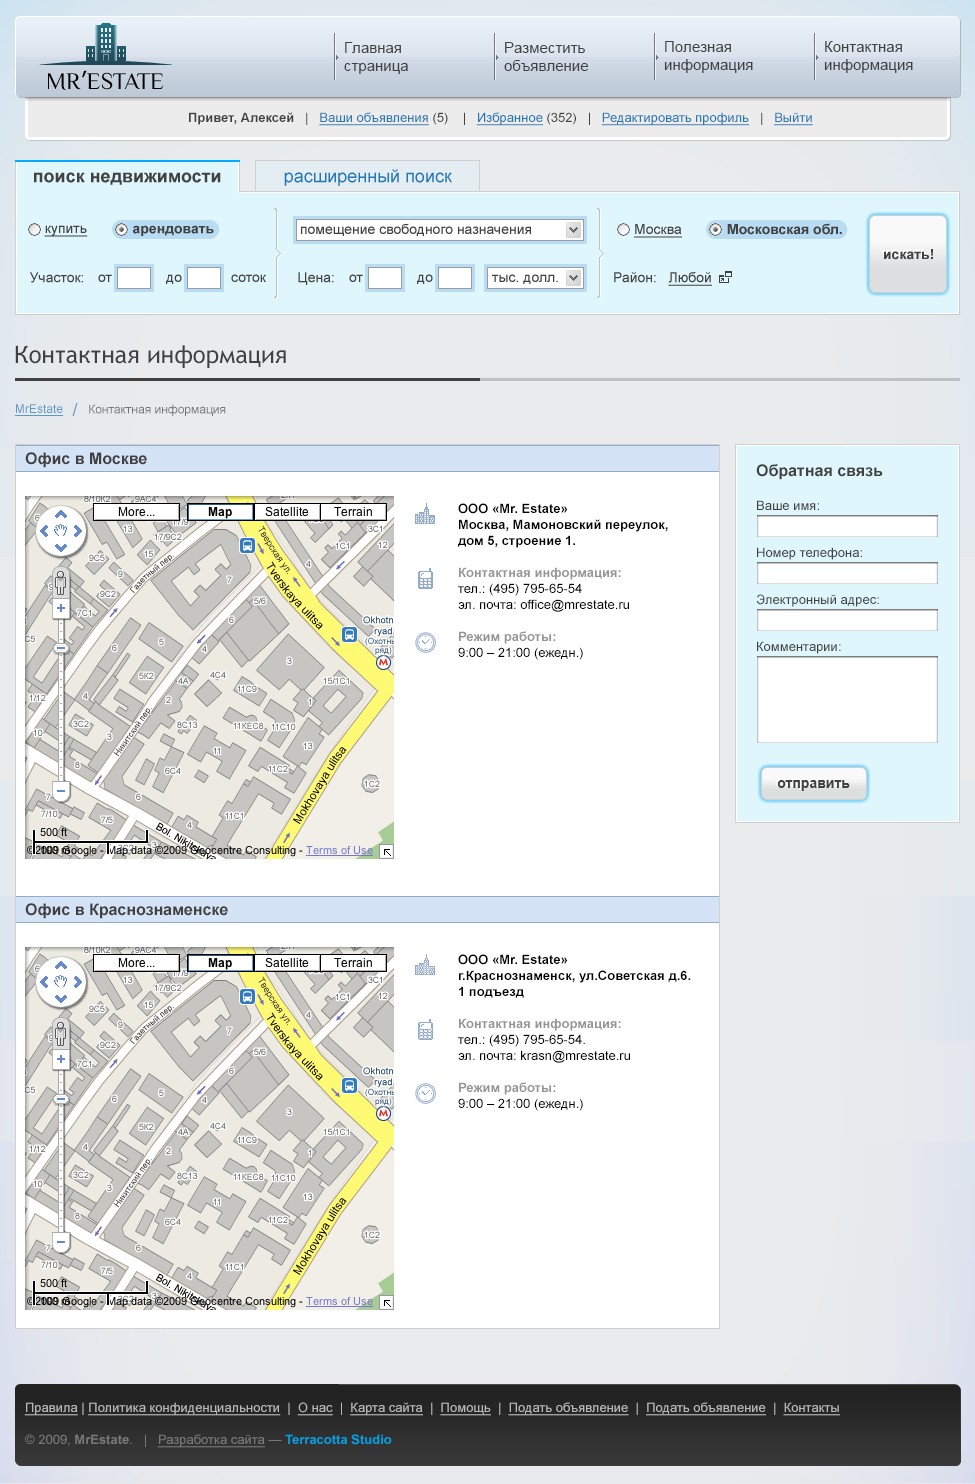975x1484 pixels.
Task: Open Контактная информация menu item
Action: [x=868, y=56]
